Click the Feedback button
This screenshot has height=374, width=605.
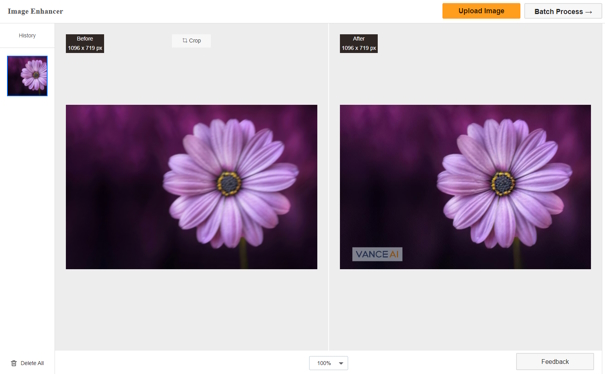555,362
